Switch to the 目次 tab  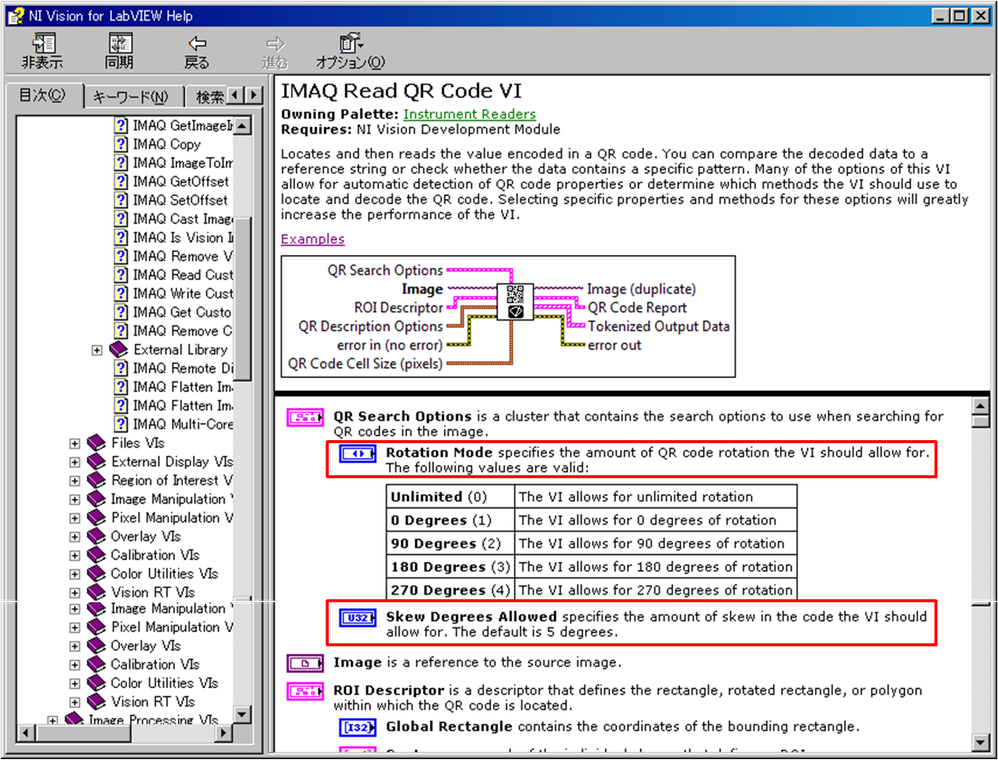point(43,95)
